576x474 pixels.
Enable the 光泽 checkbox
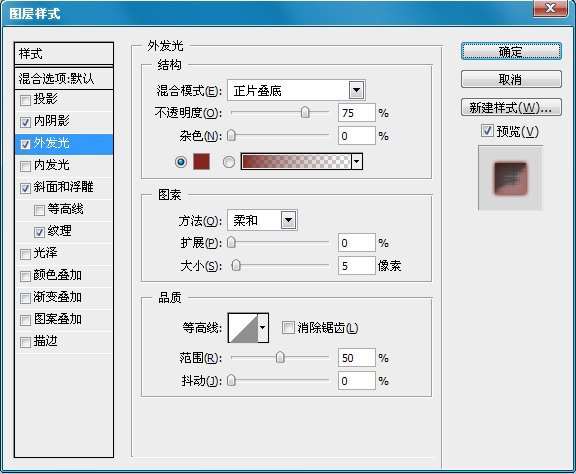click(x=25, y=254)
